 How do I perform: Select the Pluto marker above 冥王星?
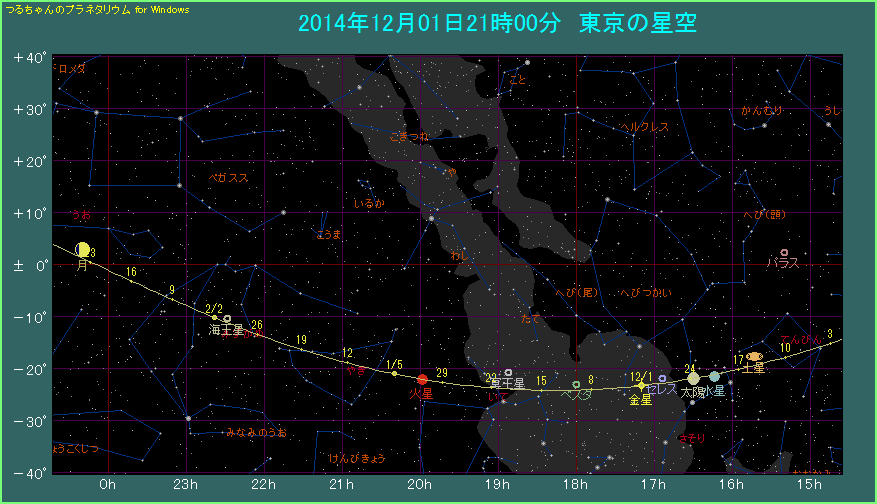[508, 372]
